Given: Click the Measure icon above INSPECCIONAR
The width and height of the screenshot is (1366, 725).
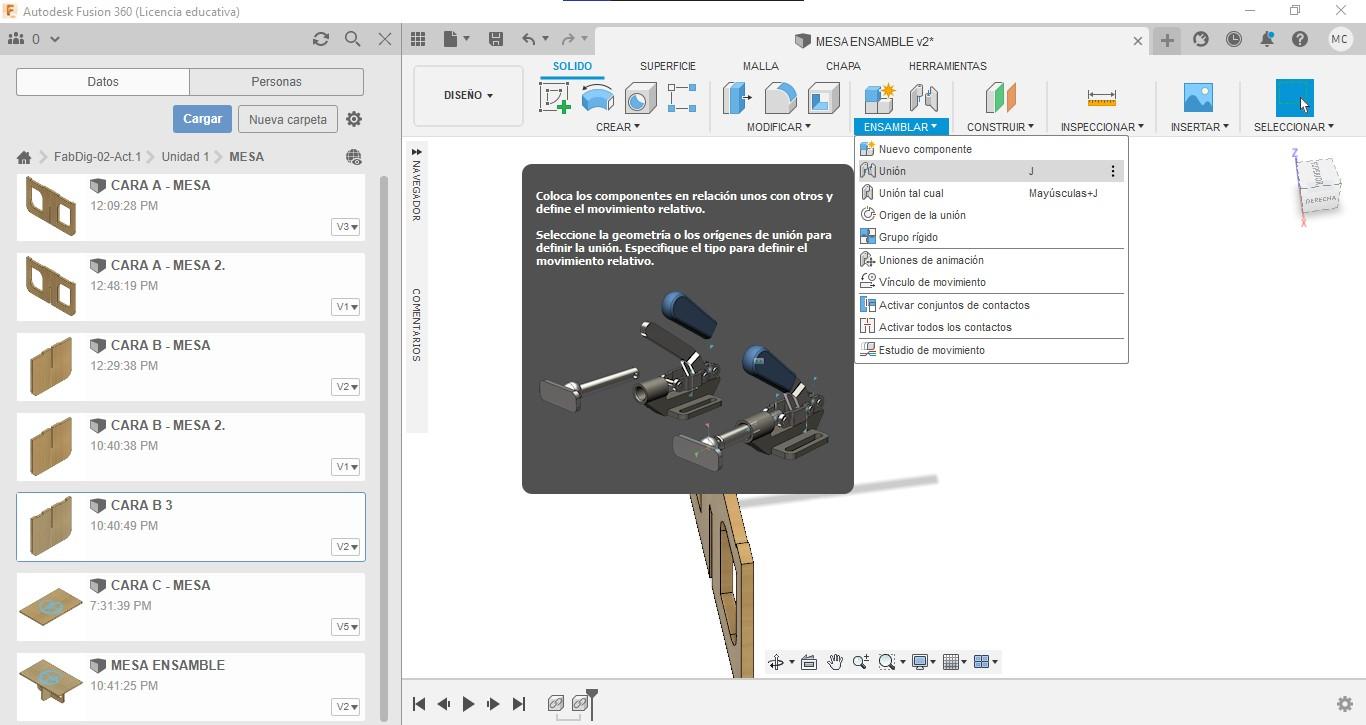Looking at the screenshot, I should coord(1101,98).
